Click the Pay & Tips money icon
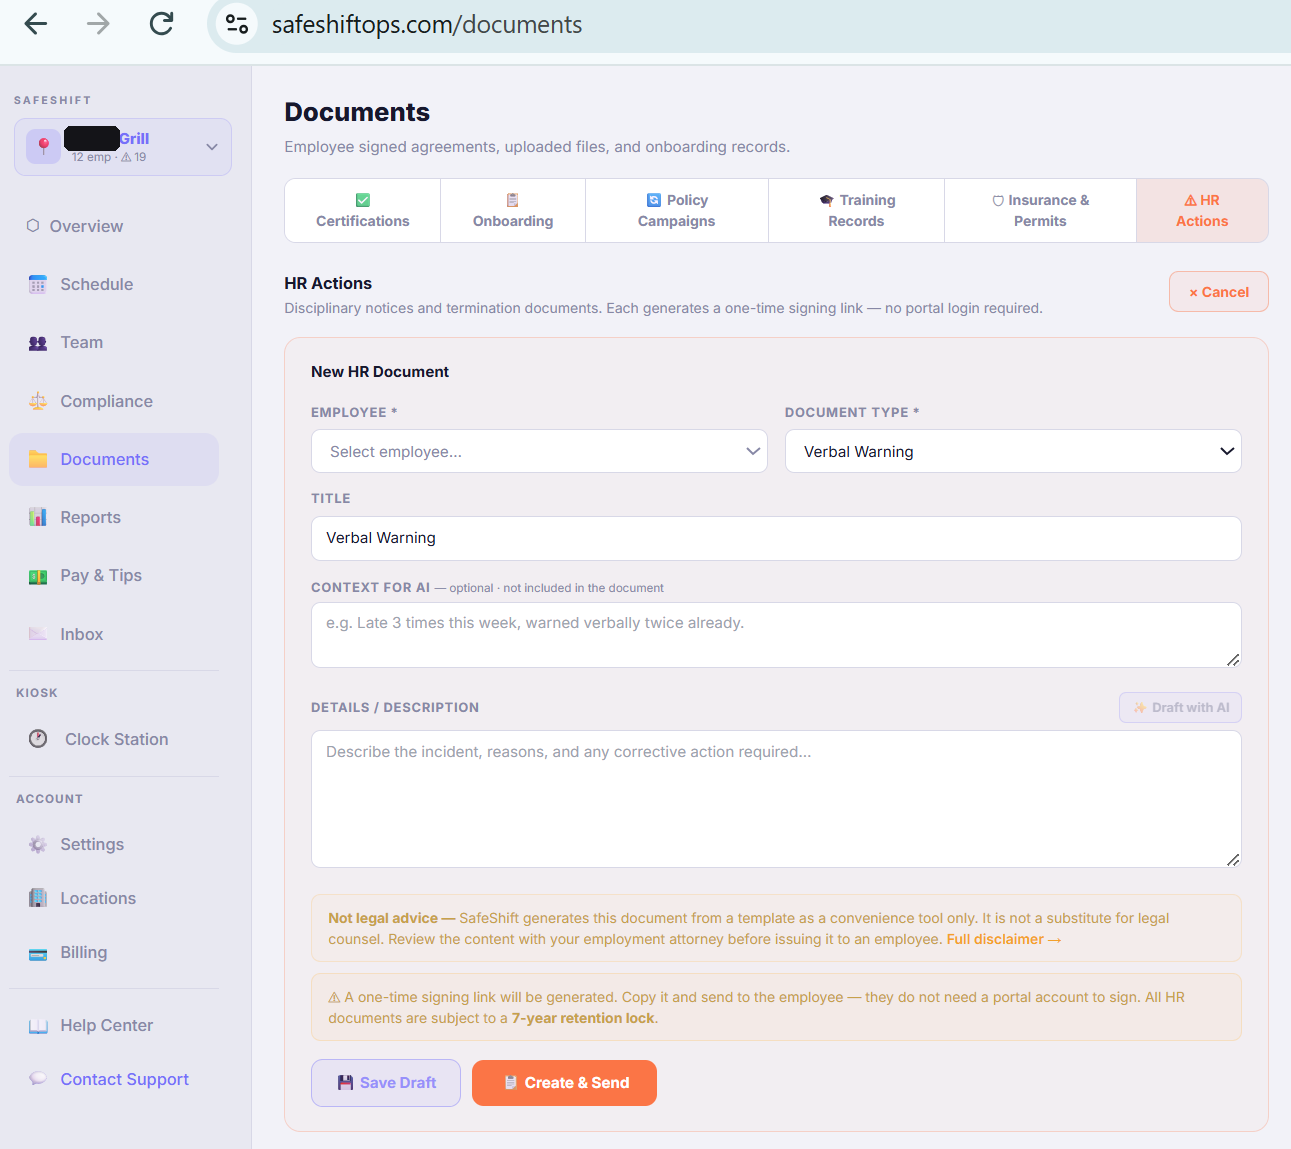 (38, 576)
